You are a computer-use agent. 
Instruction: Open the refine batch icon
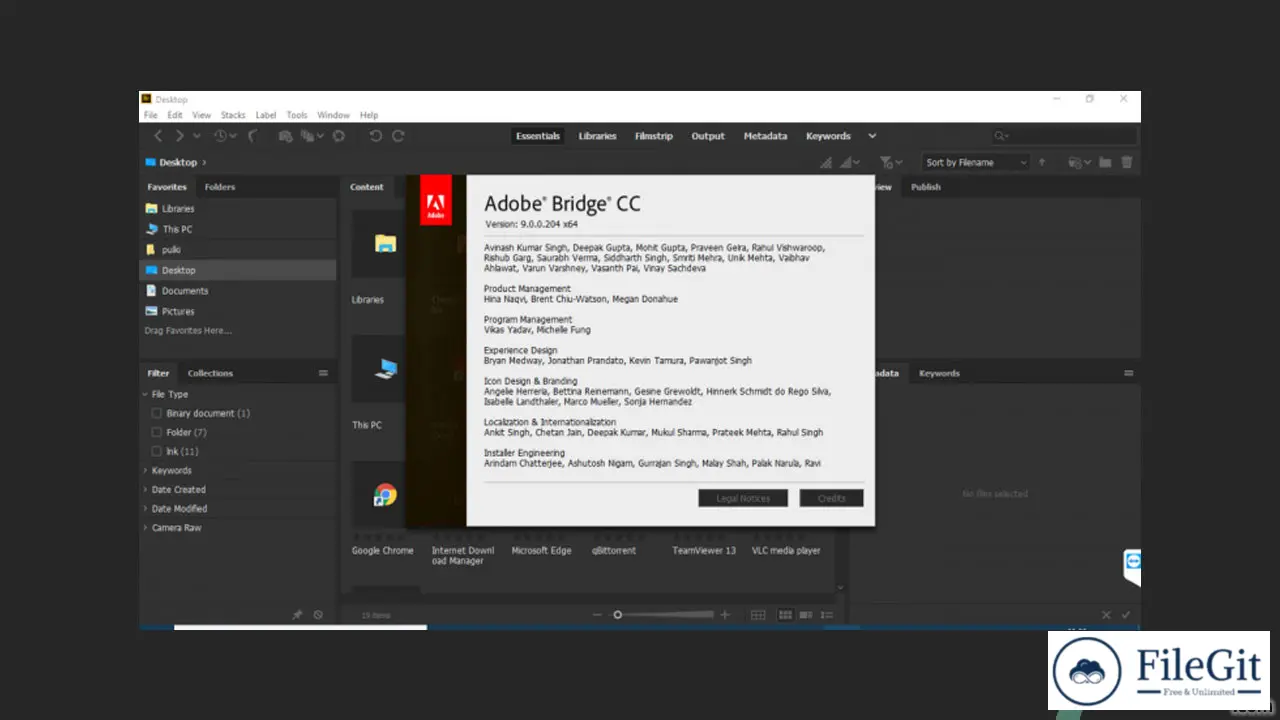tap(310, 136)
